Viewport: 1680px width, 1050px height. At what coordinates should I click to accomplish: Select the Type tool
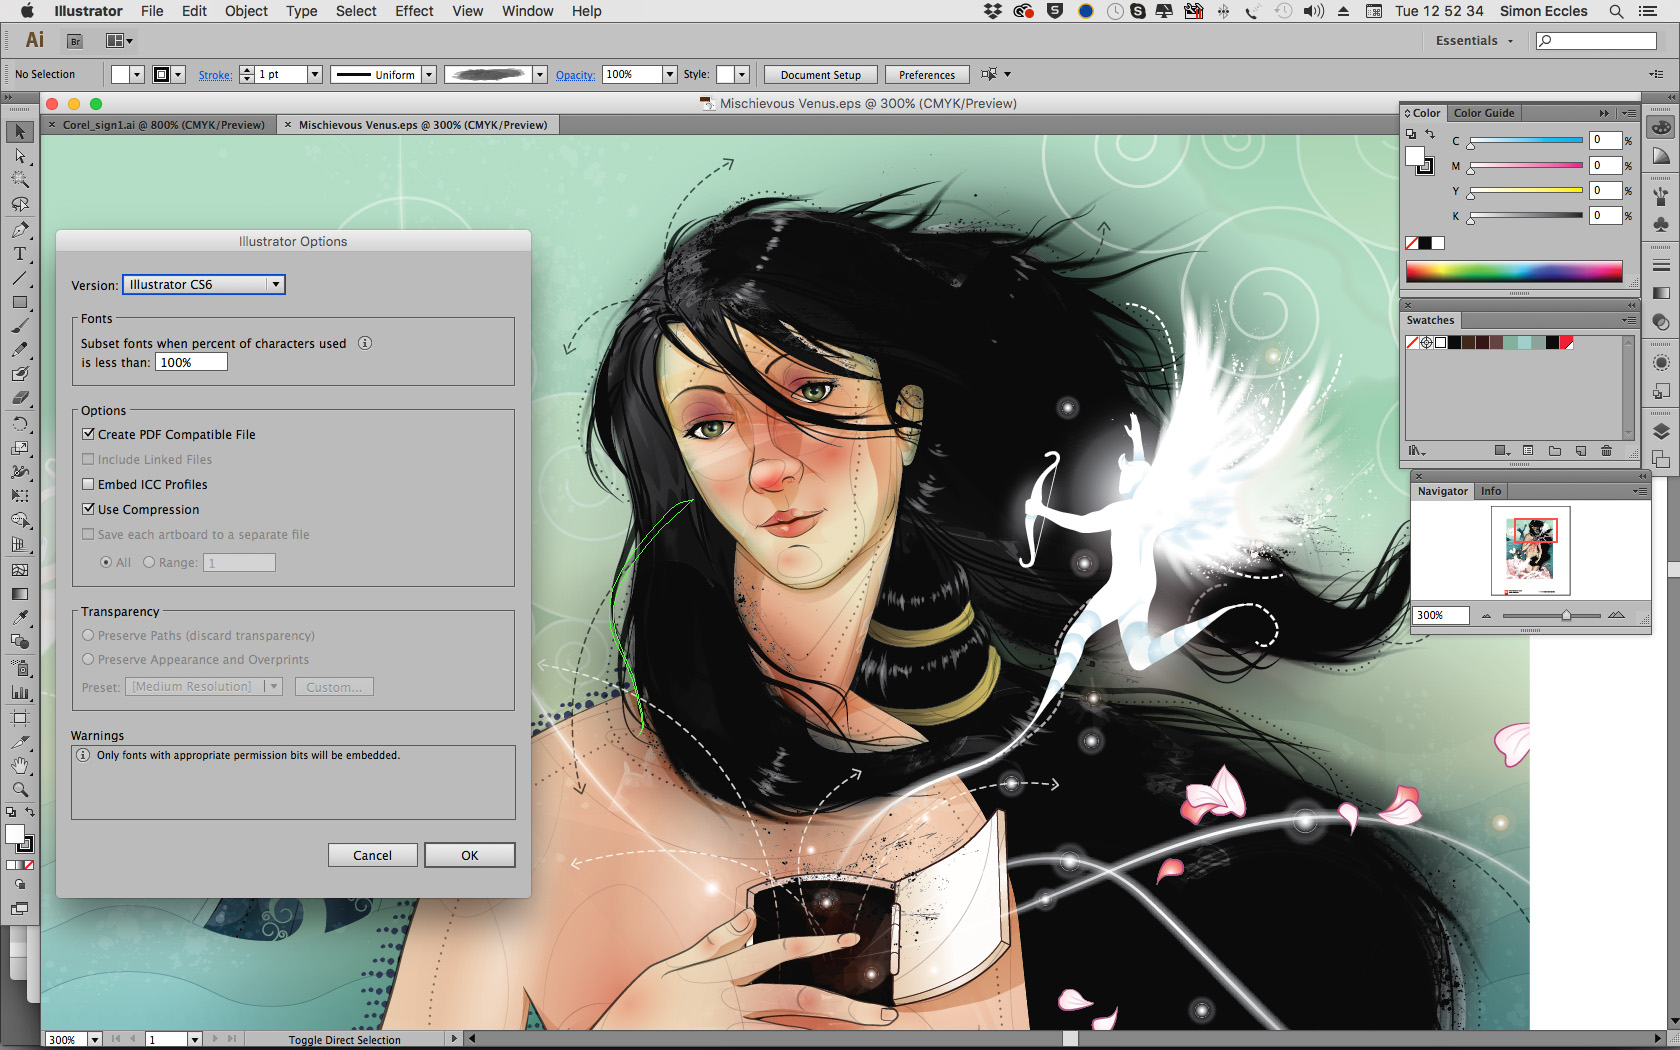point(20,253)
